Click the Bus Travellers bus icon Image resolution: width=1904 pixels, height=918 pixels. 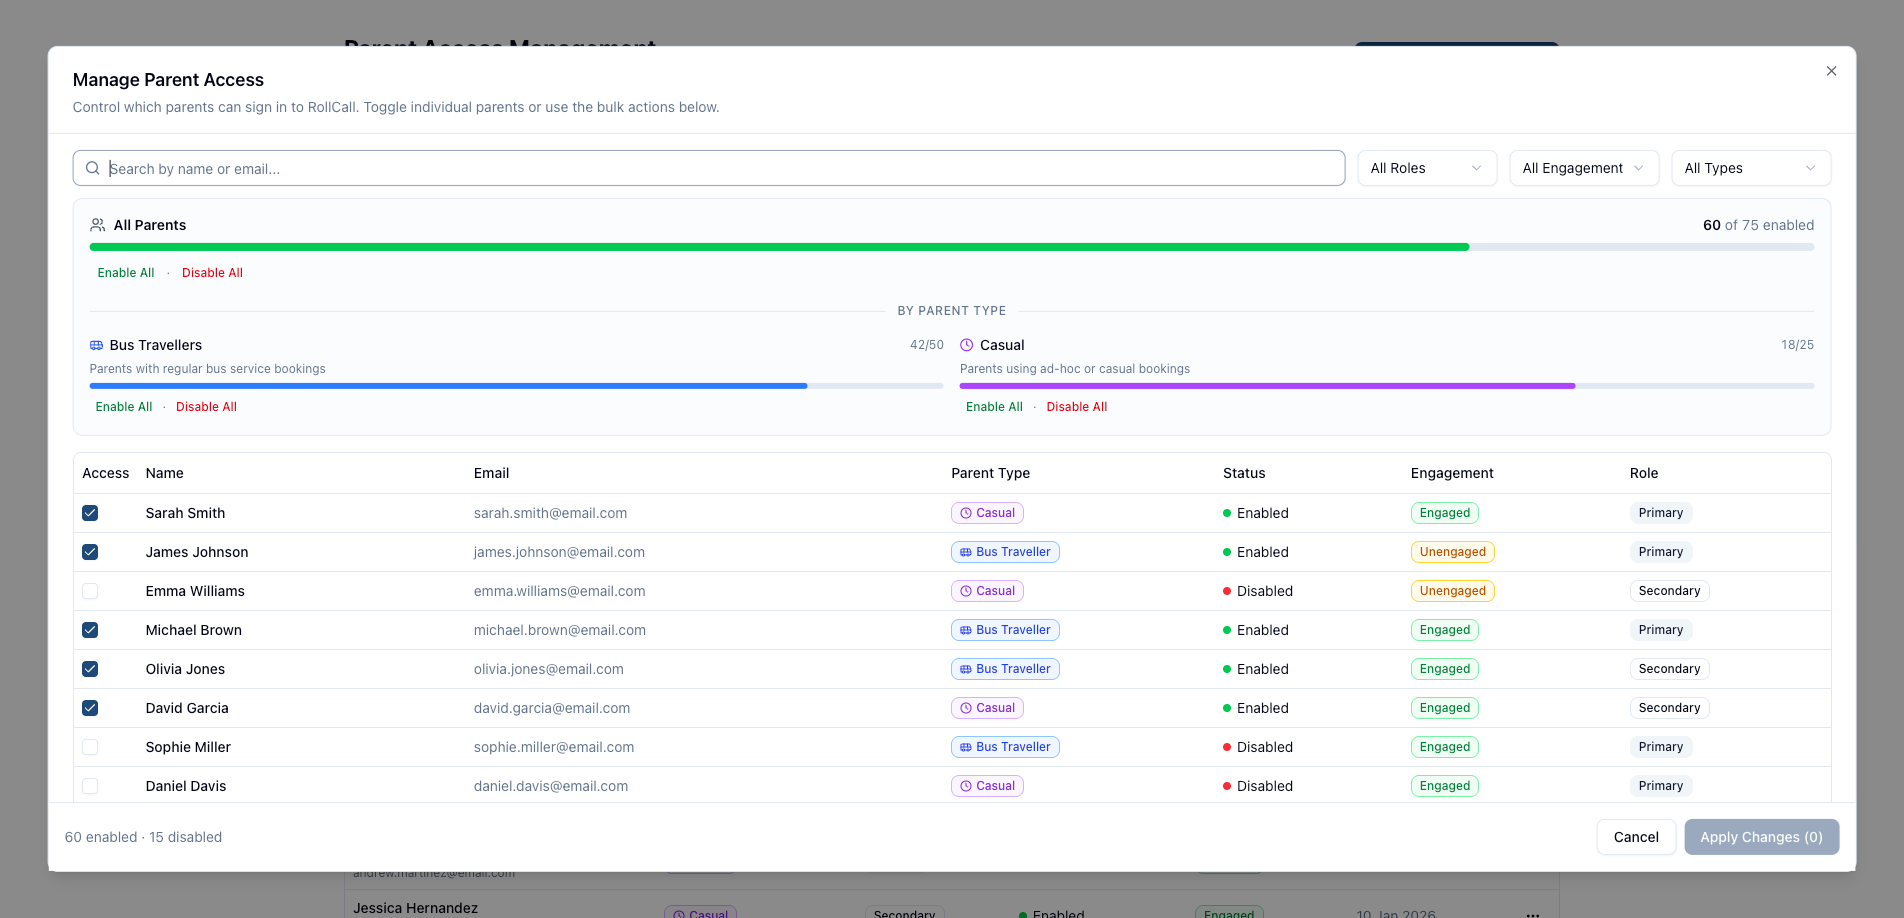(96, 345)
